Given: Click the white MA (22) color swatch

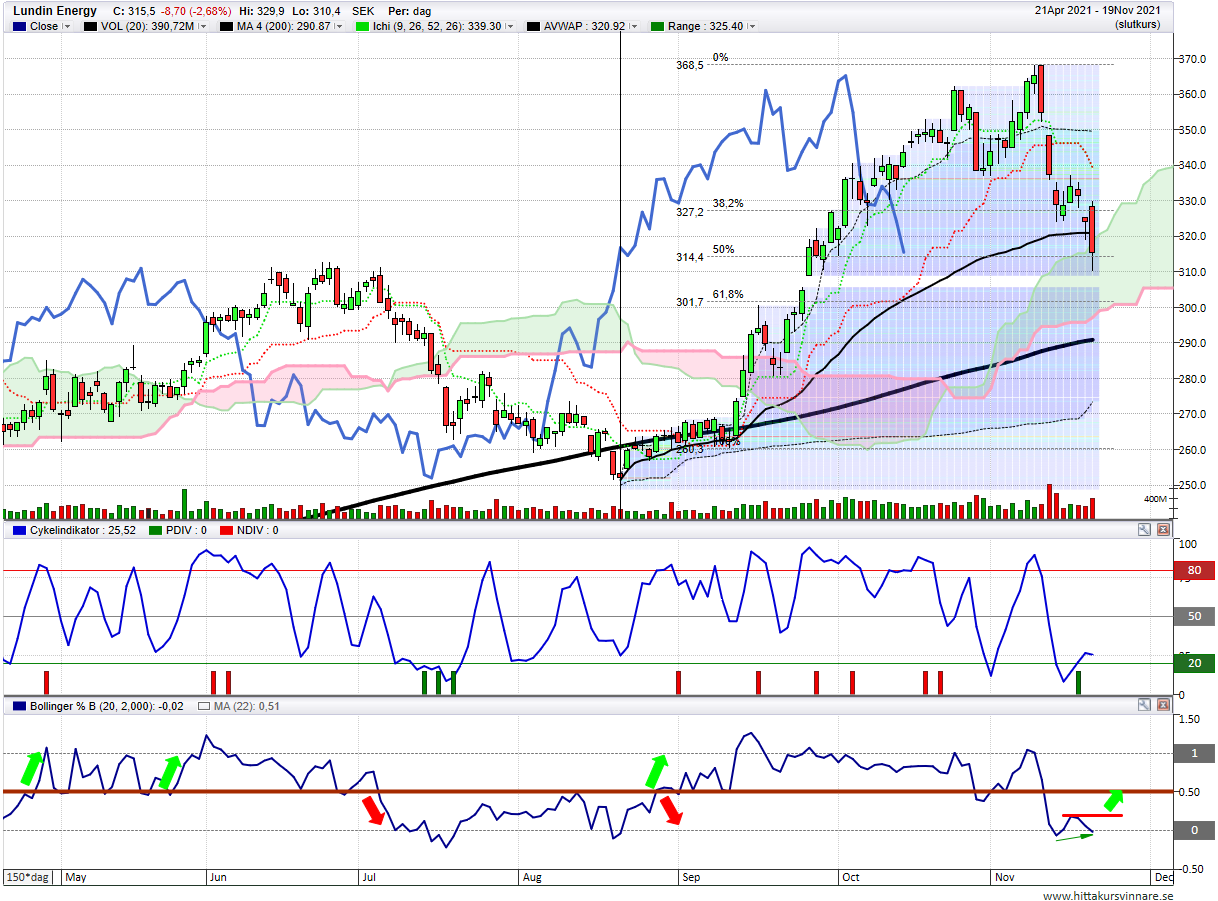Looking at the screenshot, I should tap(204, 706).
